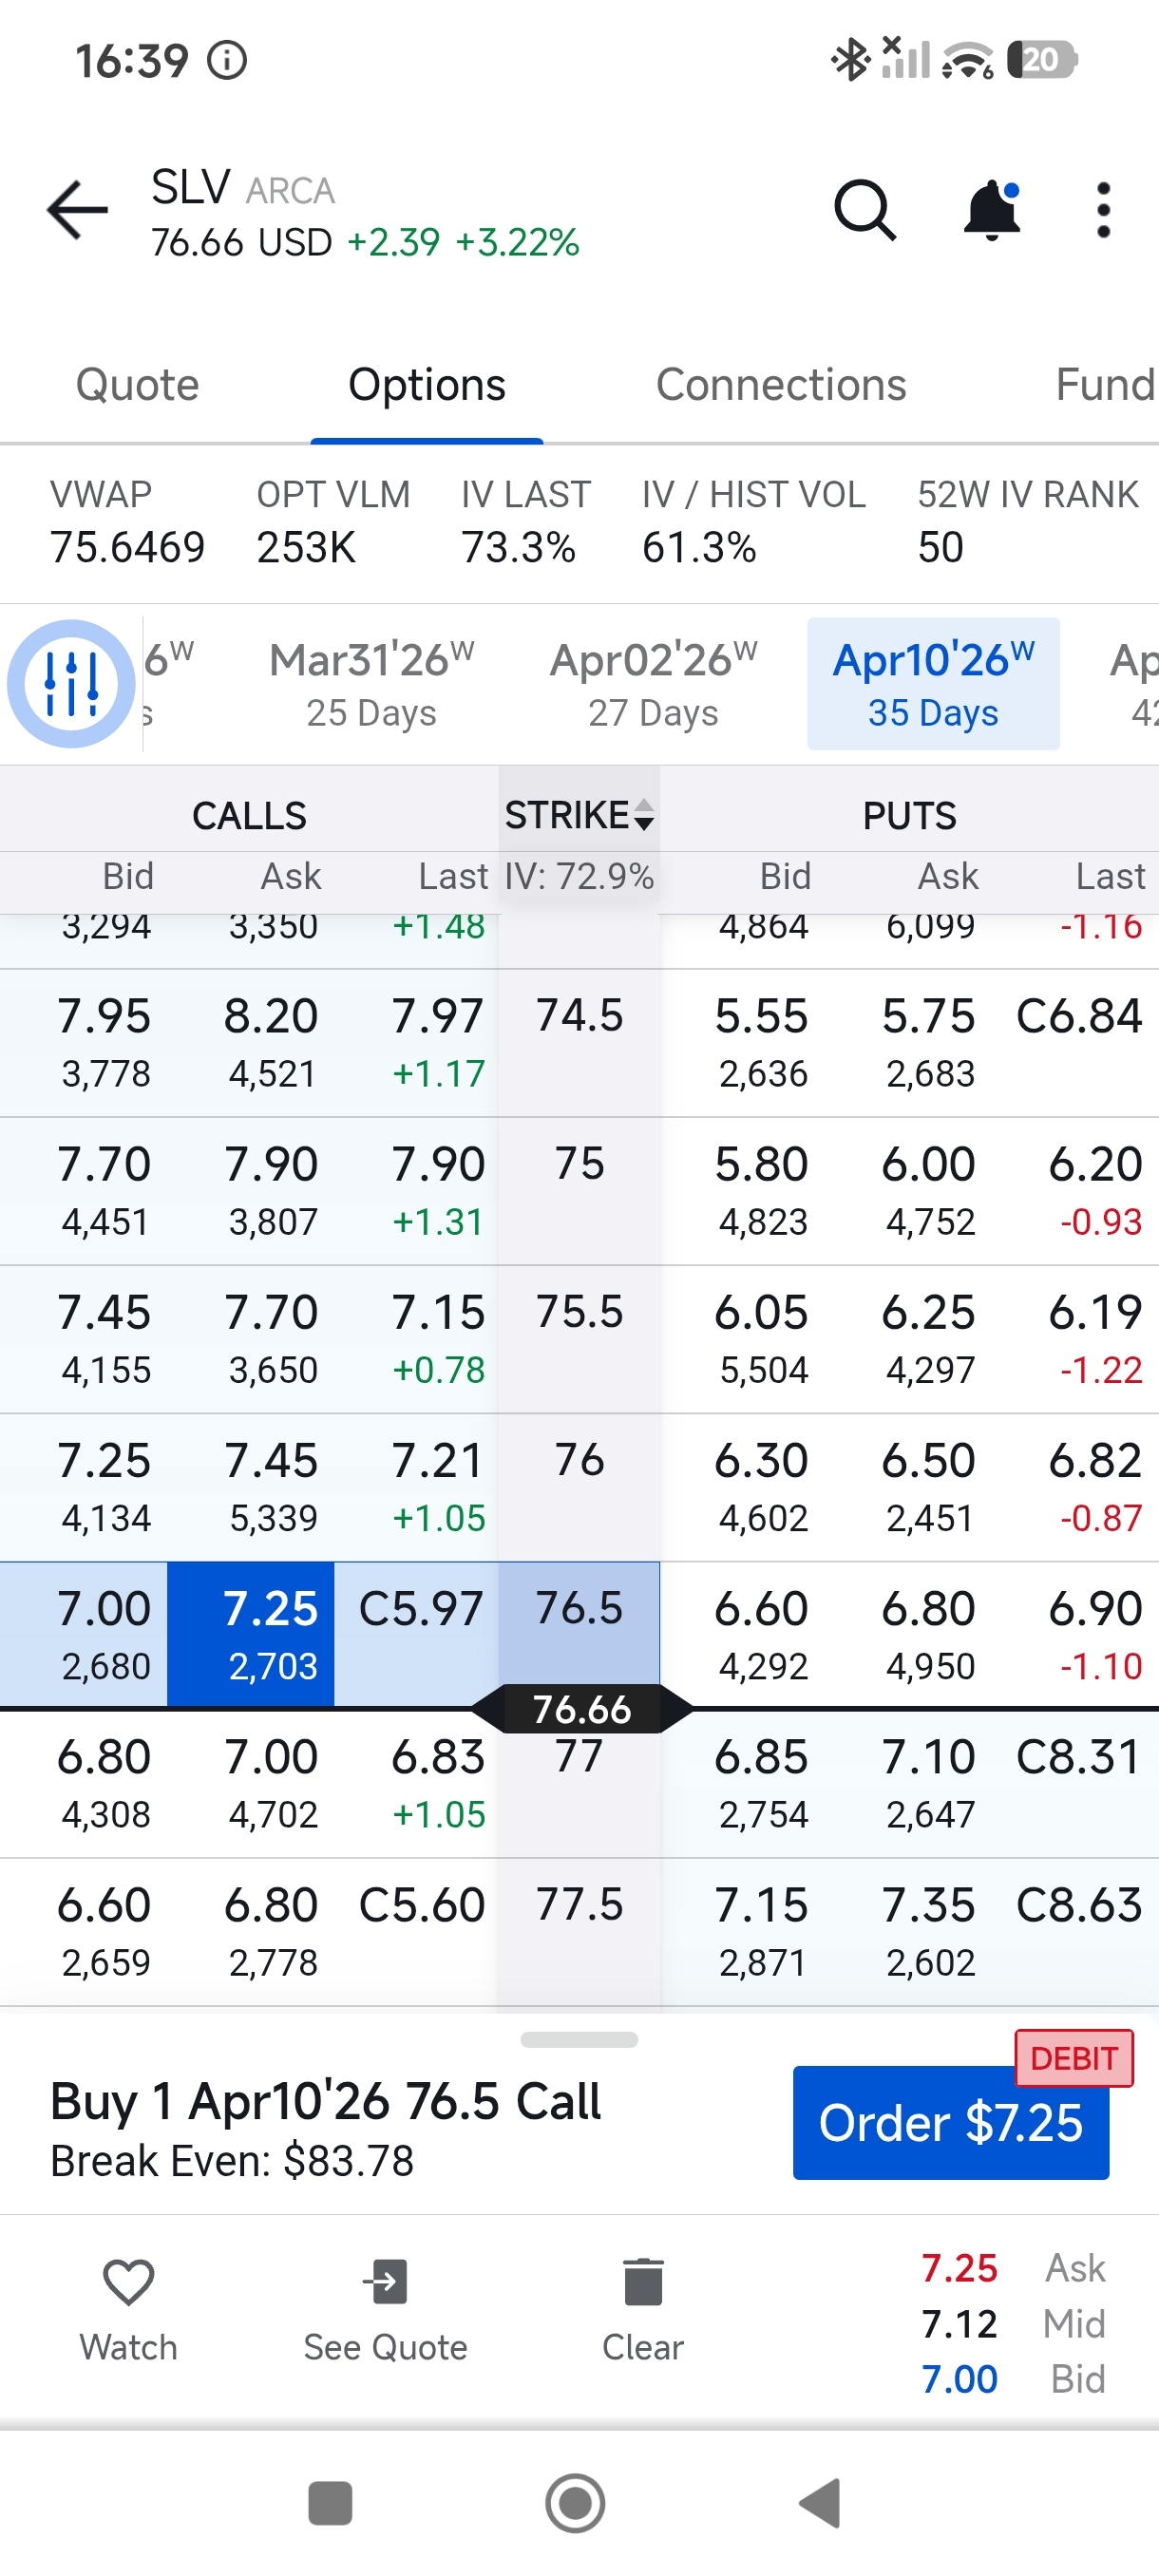
Task: Switch to the Connections tab
Action: click(781, 385)
